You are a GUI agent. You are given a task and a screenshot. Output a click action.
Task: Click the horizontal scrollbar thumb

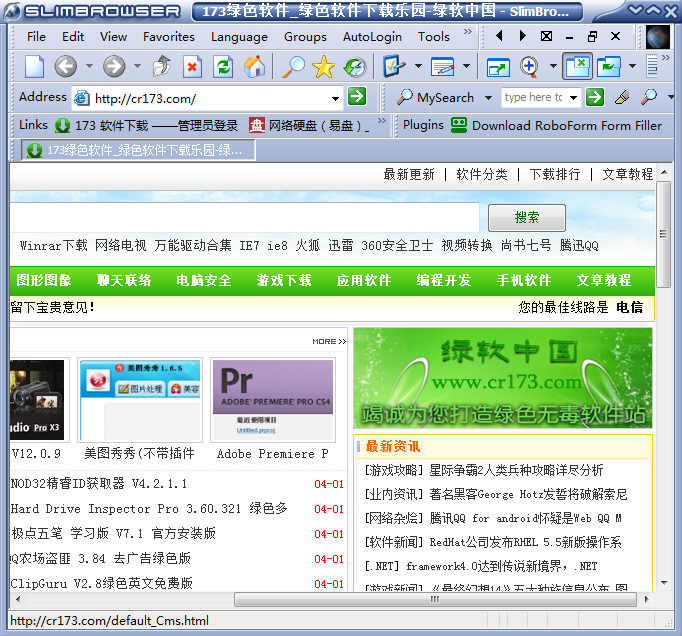[435, 599]
